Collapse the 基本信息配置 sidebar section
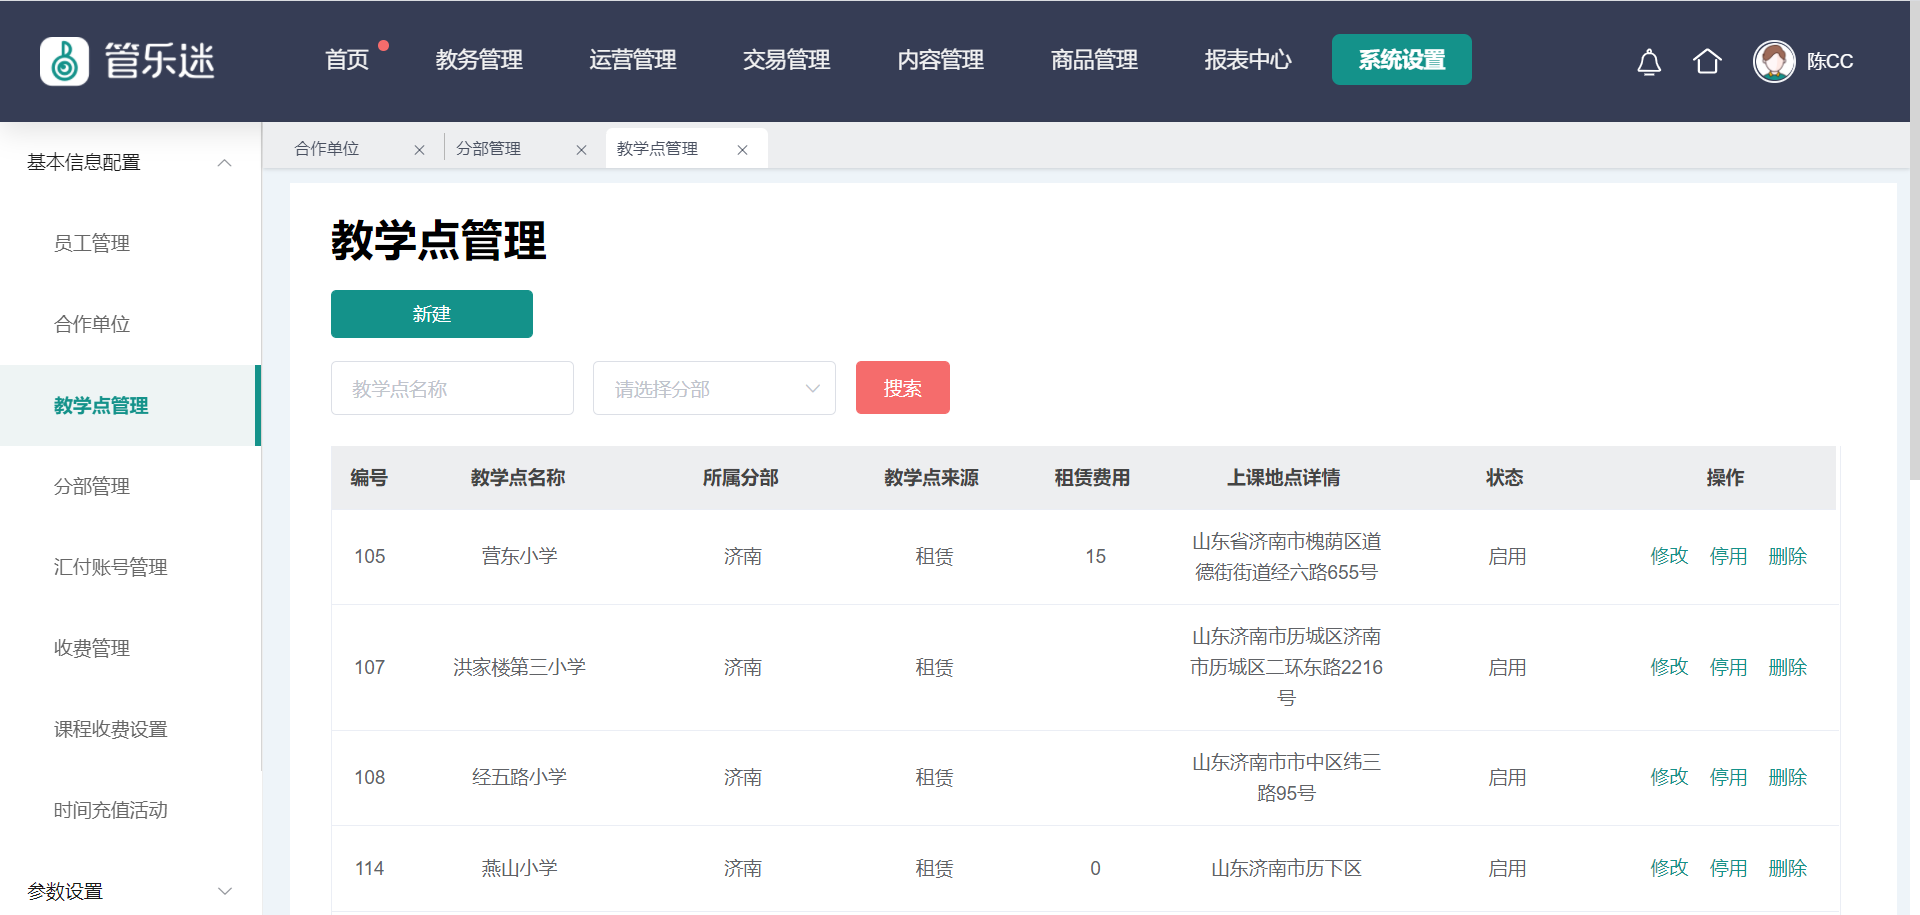Viewport: 1920px width, 915px height. (x=225, y=163)
